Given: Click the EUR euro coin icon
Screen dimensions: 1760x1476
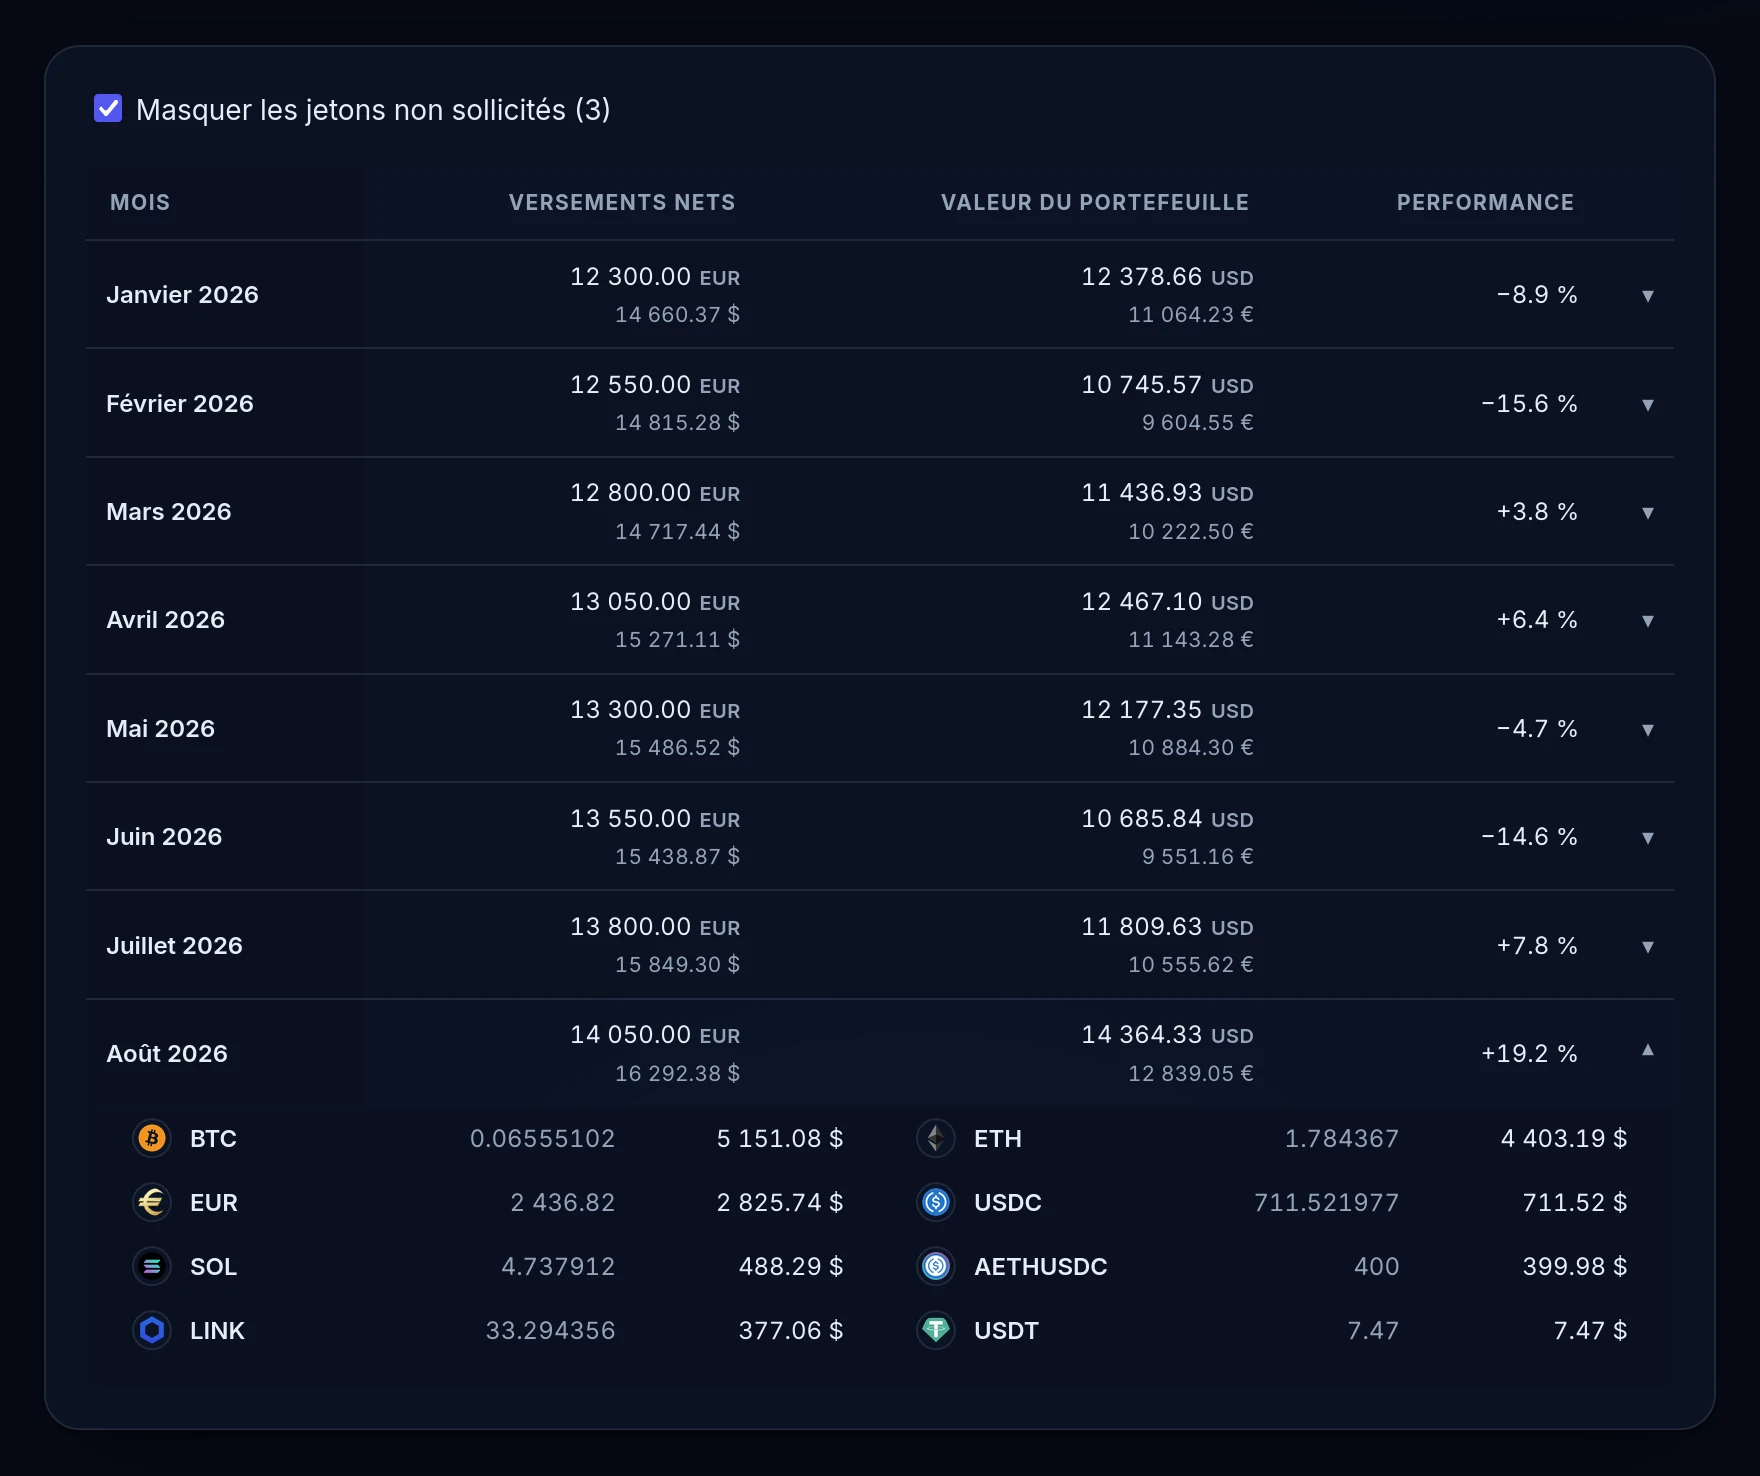Looking at the screenshot, I should (x=152, y=1202).
